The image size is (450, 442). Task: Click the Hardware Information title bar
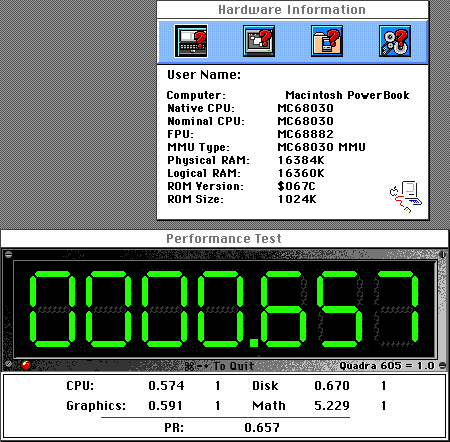[x=293, y=10]
